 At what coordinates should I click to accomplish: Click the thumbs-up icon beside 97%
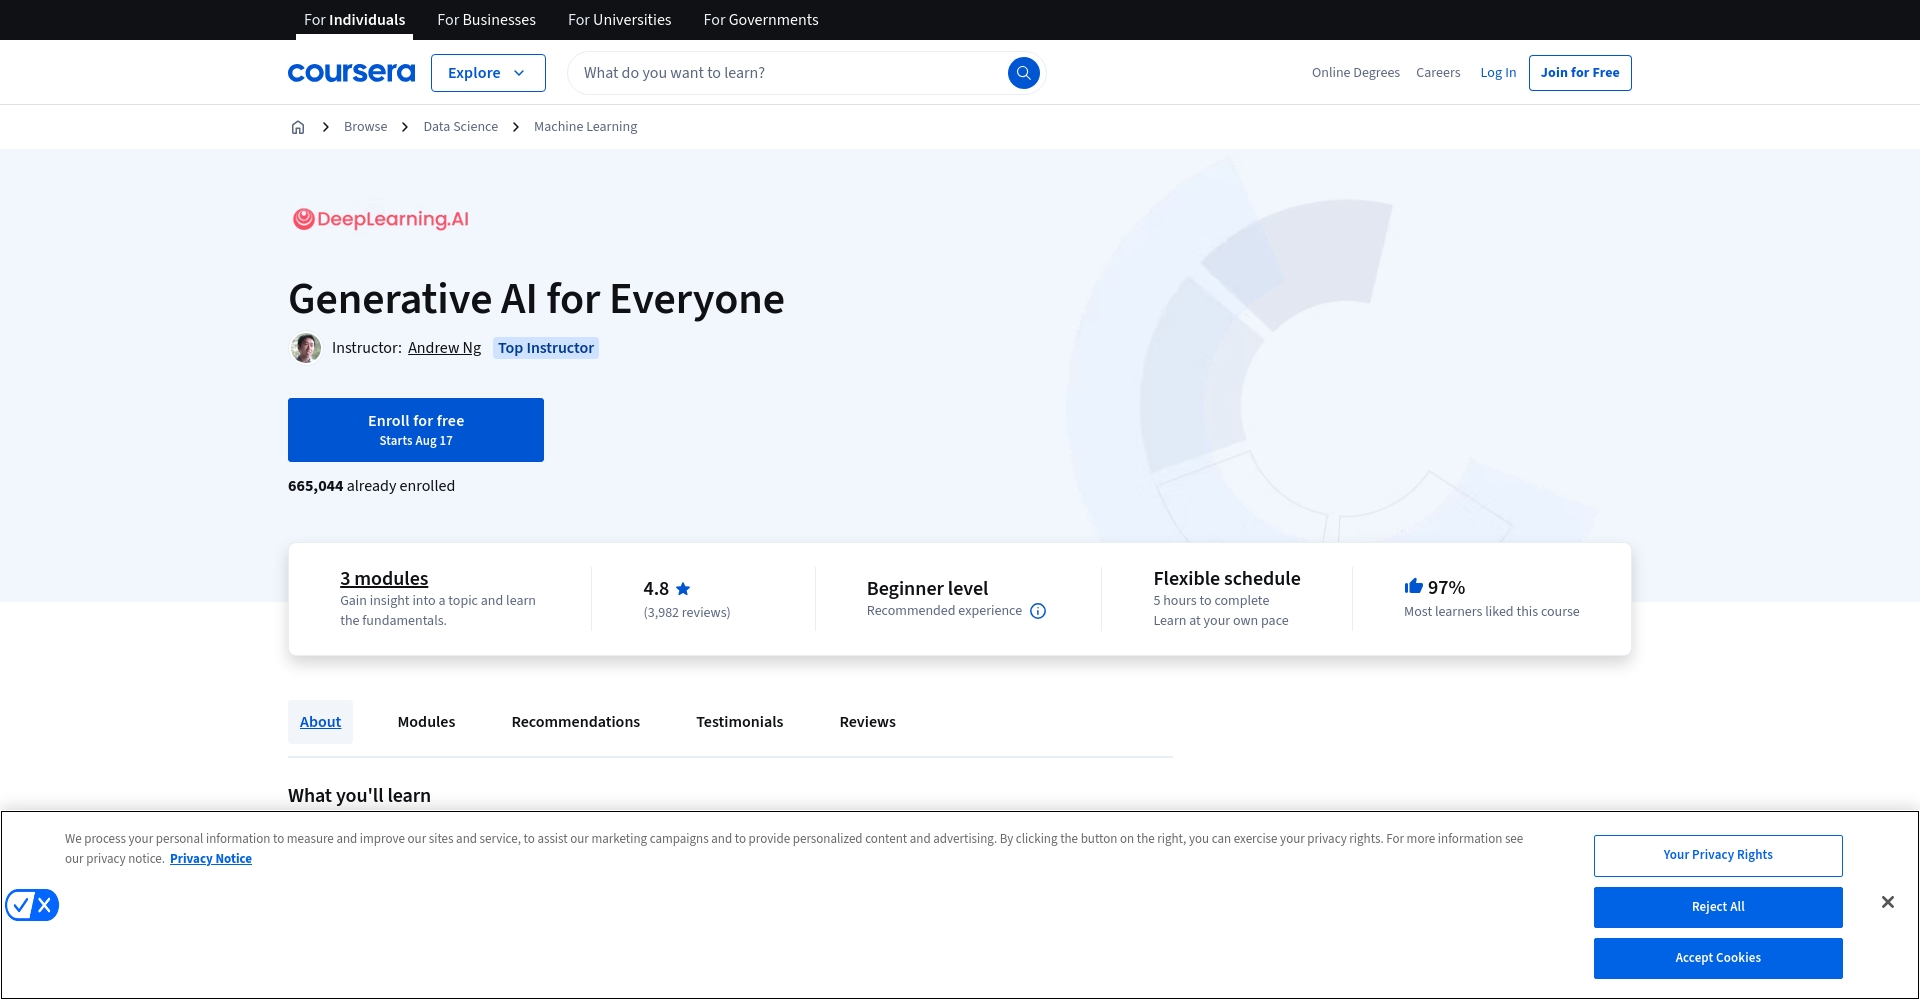1413,586
